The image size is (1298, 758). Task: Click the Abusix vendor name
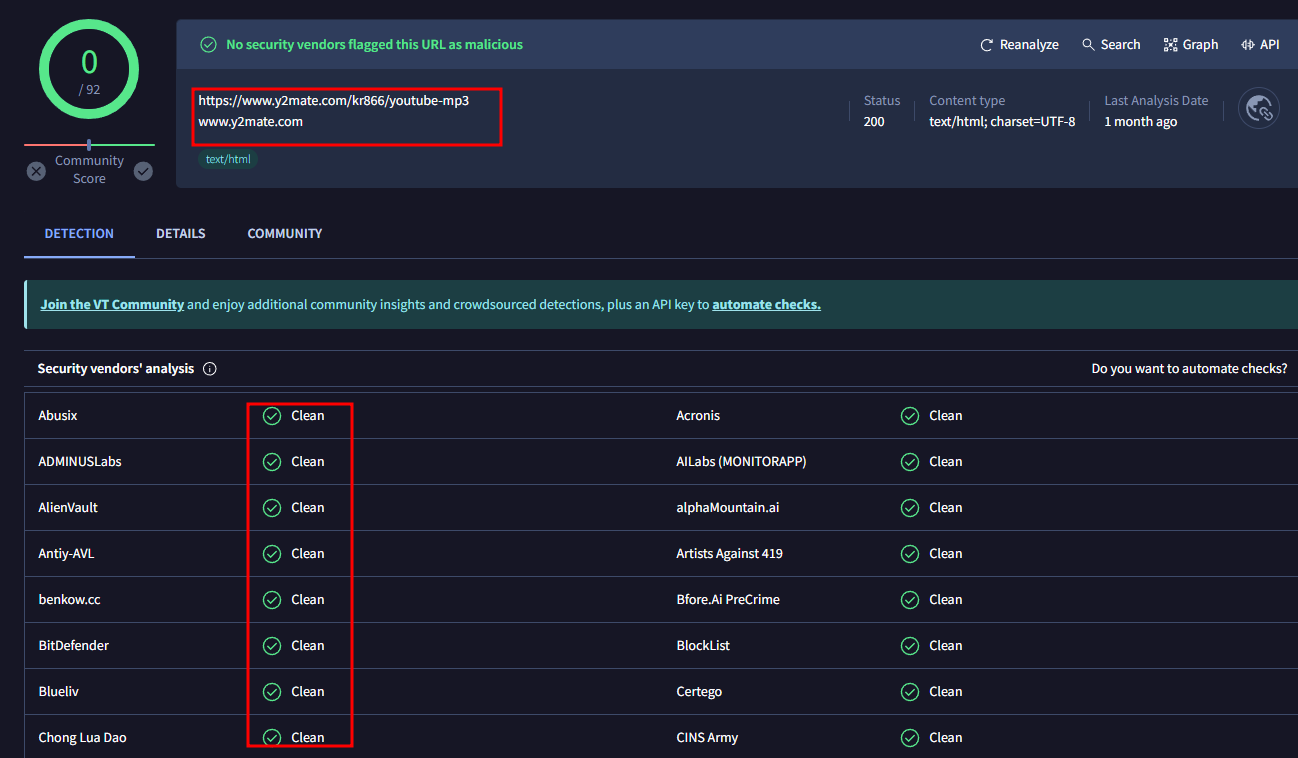[58, 415]
